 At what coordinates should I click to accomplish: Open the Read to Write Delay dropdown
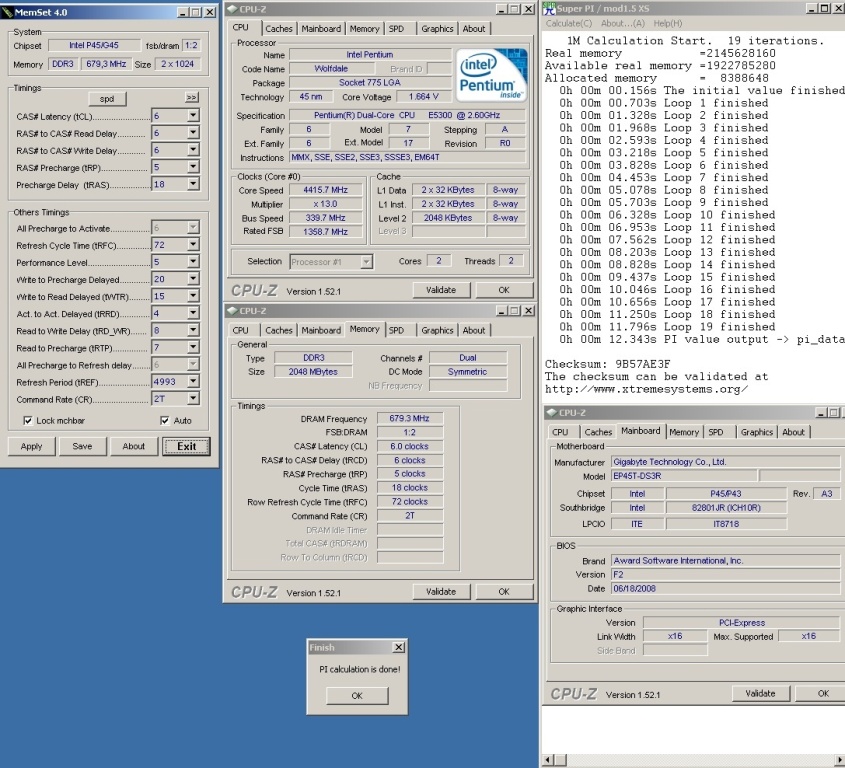[193, 330]
